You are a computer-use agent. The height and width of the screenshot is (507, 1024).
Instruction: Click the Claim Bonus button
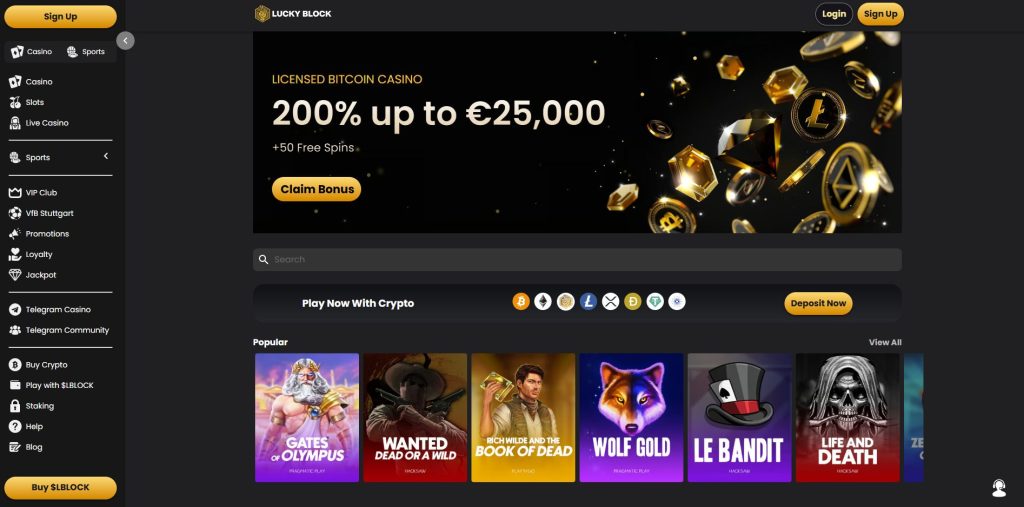click(x=317, y=189)
